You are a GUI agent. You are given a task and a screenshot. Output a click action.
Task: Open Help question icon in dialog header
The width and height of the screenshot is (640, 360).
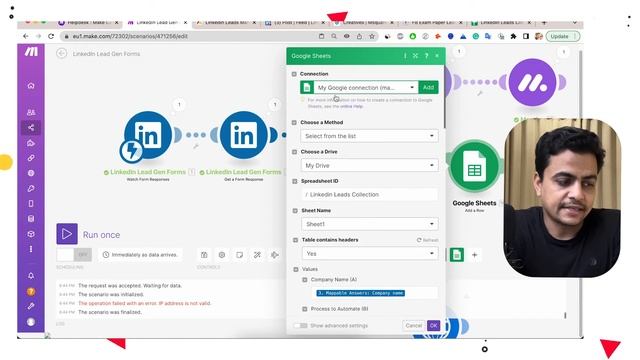tap(427, 56)
